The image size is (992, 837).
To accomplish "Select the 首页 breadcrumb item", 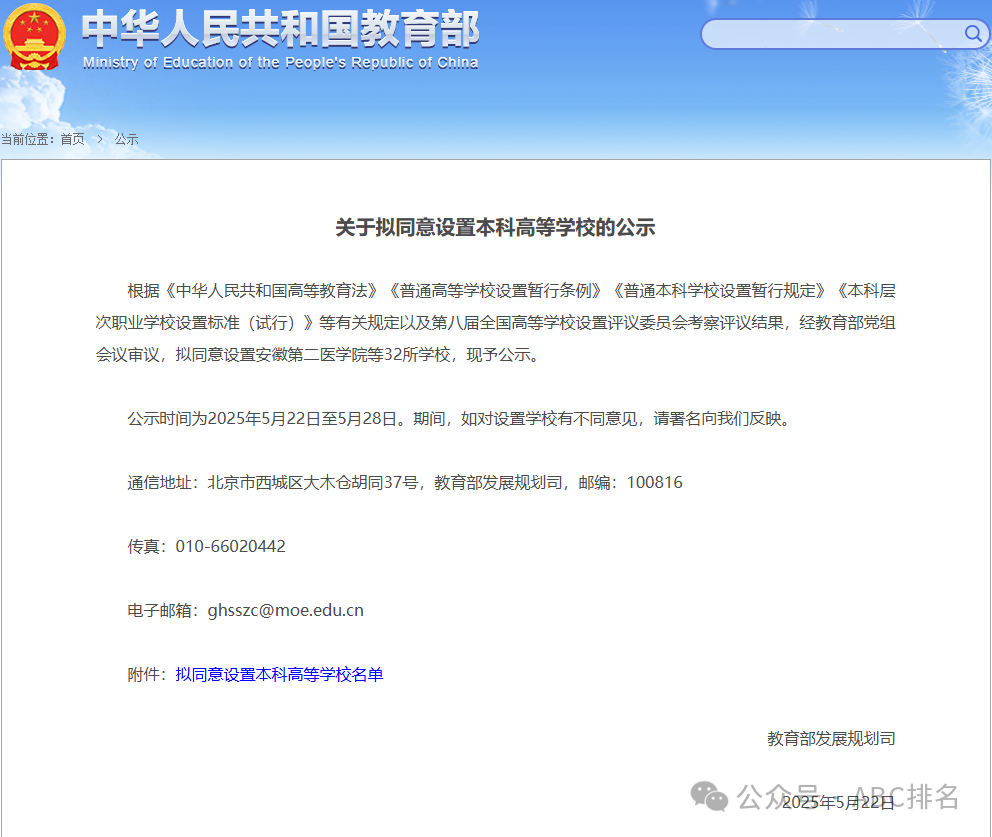I will [71, 140].
